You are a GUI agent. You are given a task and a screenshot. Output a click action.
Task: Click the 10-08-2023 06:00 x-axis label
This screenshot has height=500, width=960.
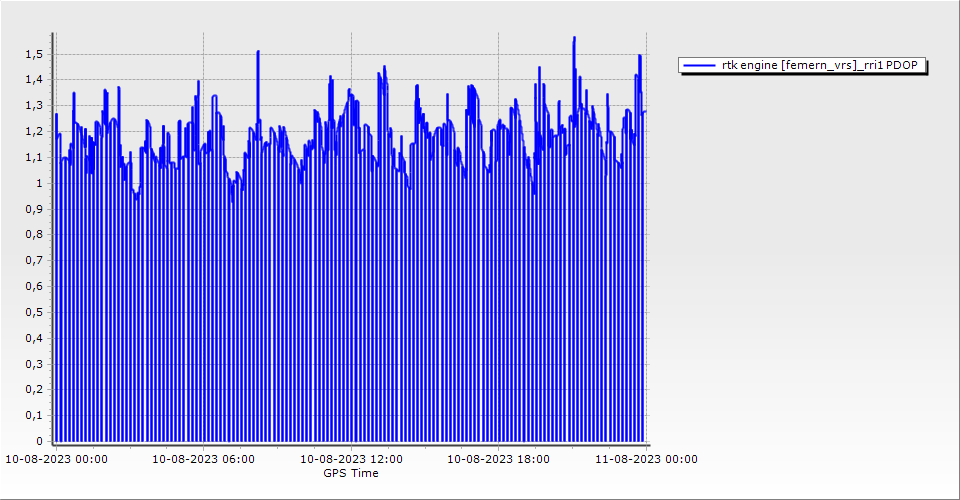(x=204, y=460)
